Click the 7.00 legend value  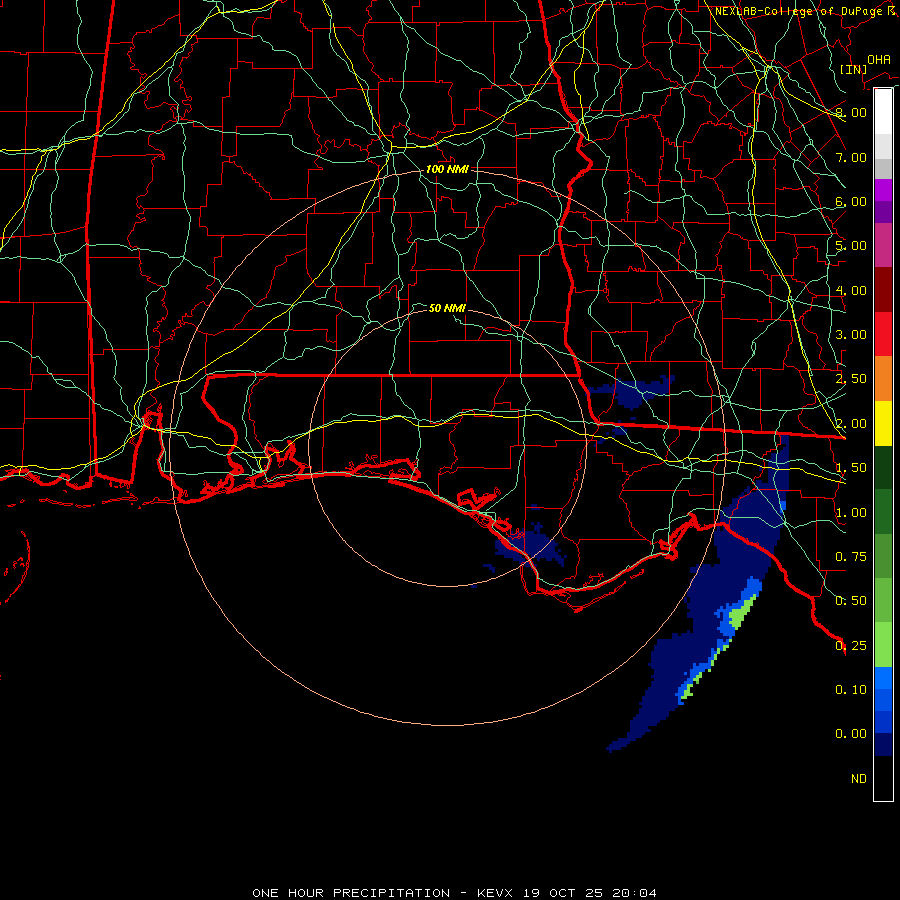pyautogui.click(x=851, y=157)
